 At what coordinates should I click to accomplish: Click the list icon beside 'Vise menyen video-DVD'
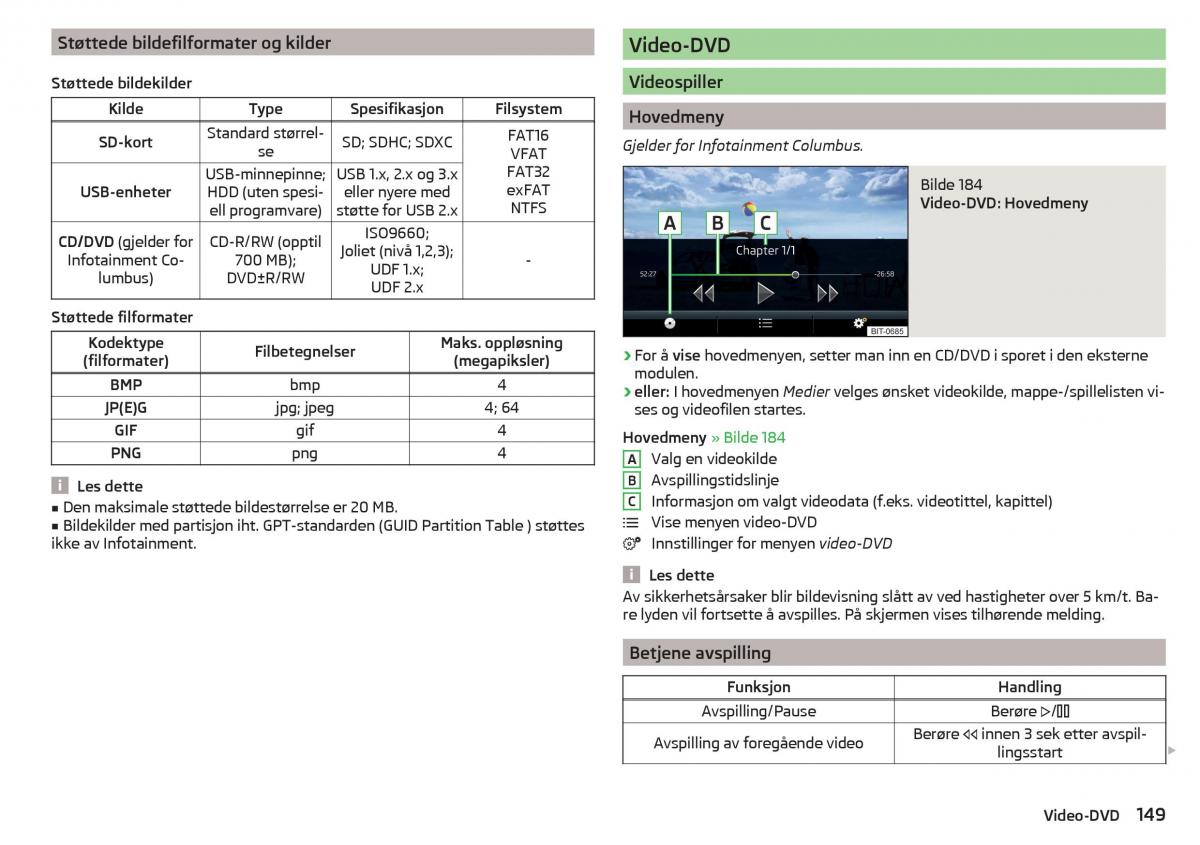pyautogui.click(x=631, y=522)
